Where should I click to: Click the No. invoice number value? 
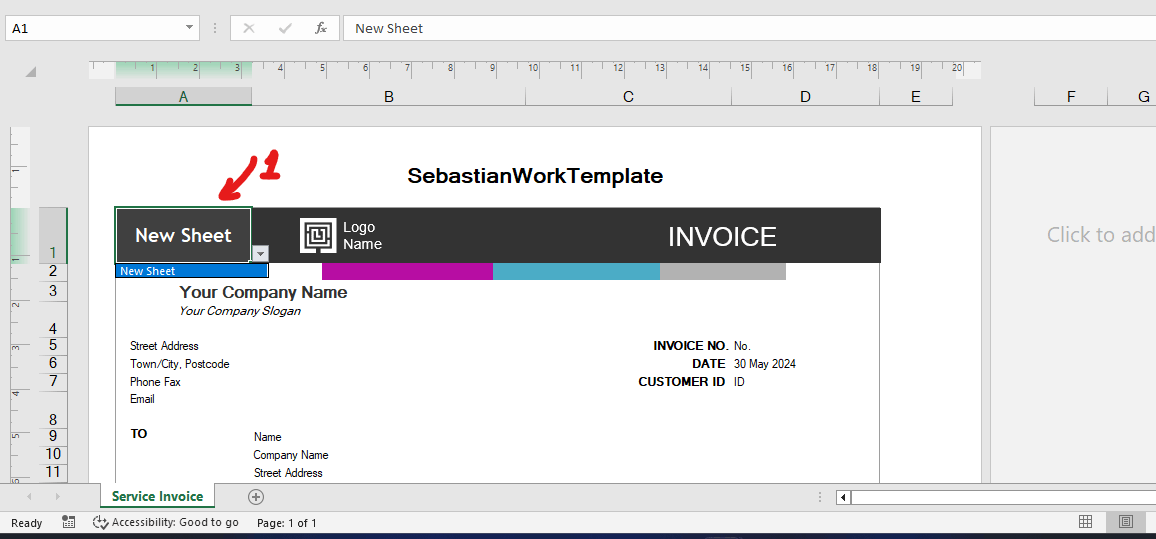pyautogui.click(x=742, y=346)
